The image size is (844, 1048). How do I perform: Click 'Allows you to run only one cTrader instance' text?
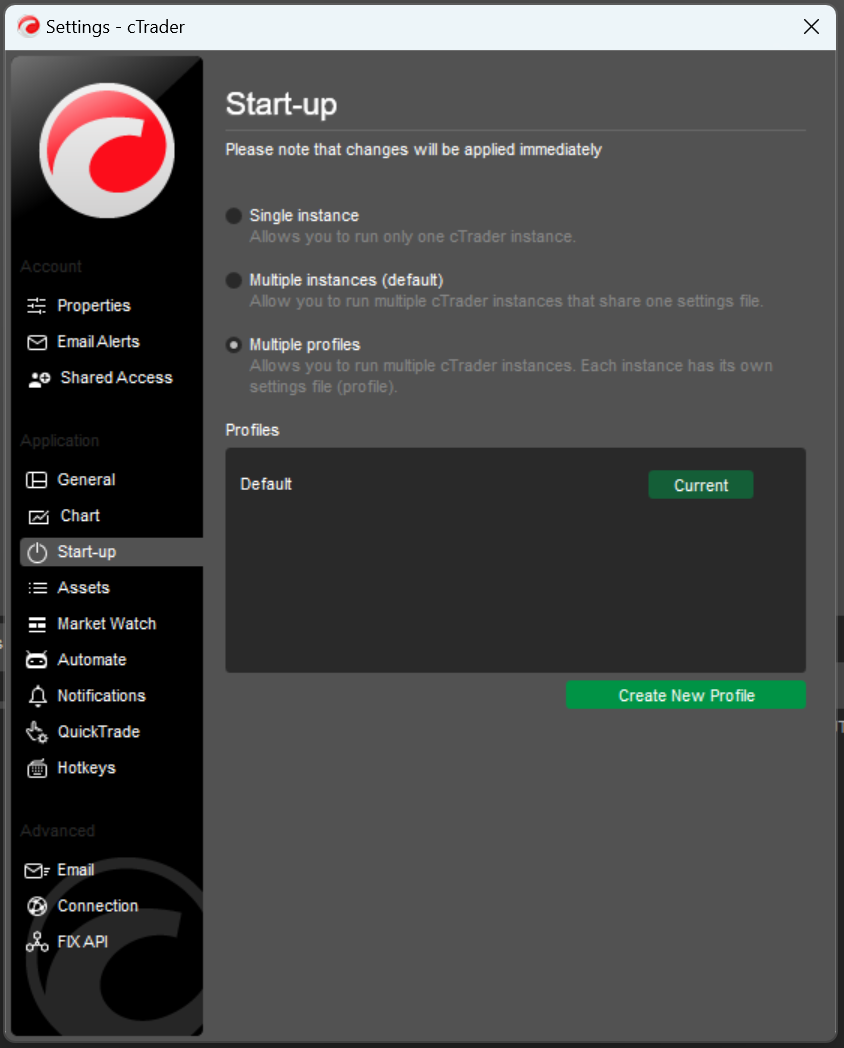[x=412, y=237]
